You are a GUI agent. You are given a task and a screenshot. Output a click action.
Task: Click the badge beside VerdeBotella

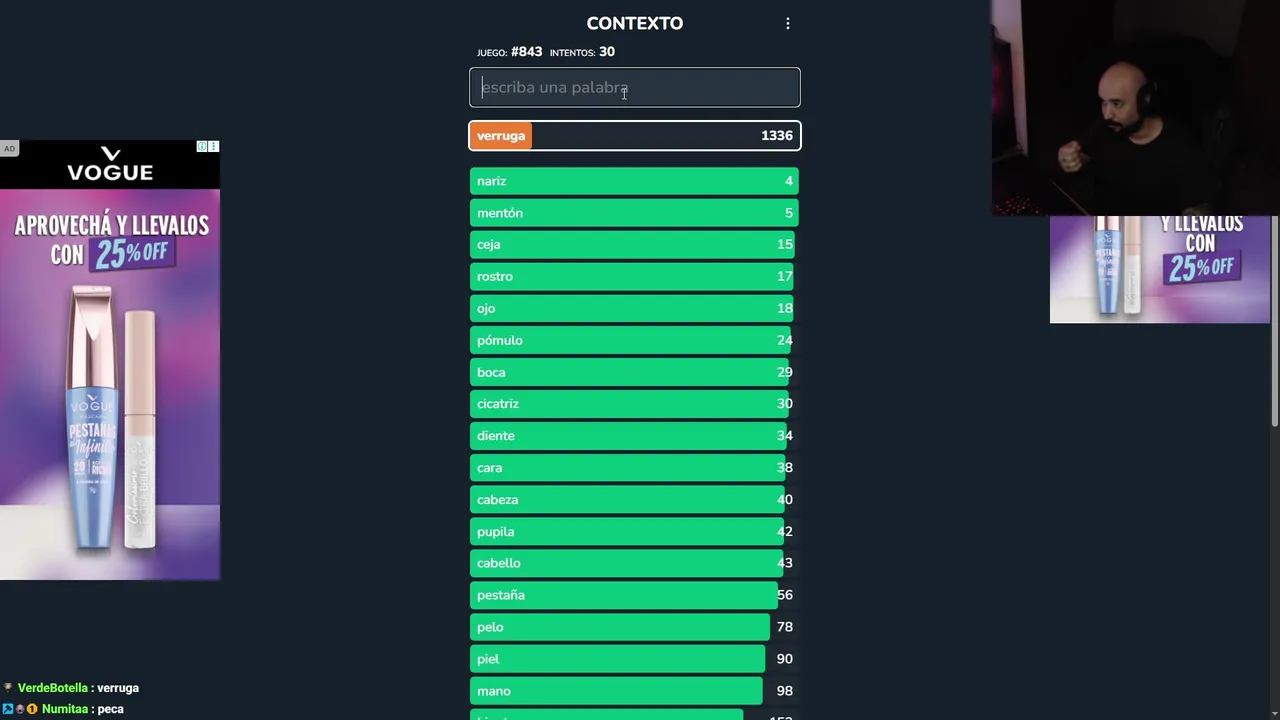tap(8, 688)
